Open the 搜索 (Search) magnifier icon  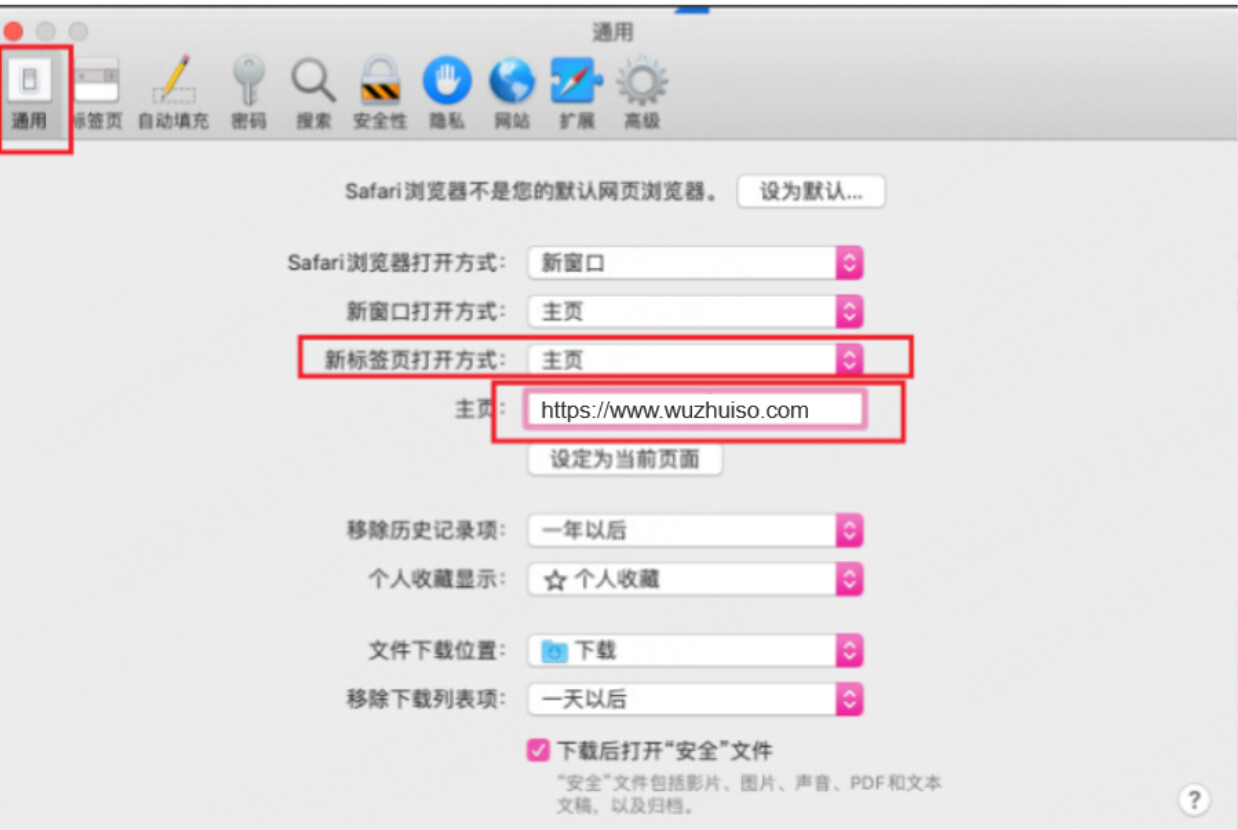point(313,94)
